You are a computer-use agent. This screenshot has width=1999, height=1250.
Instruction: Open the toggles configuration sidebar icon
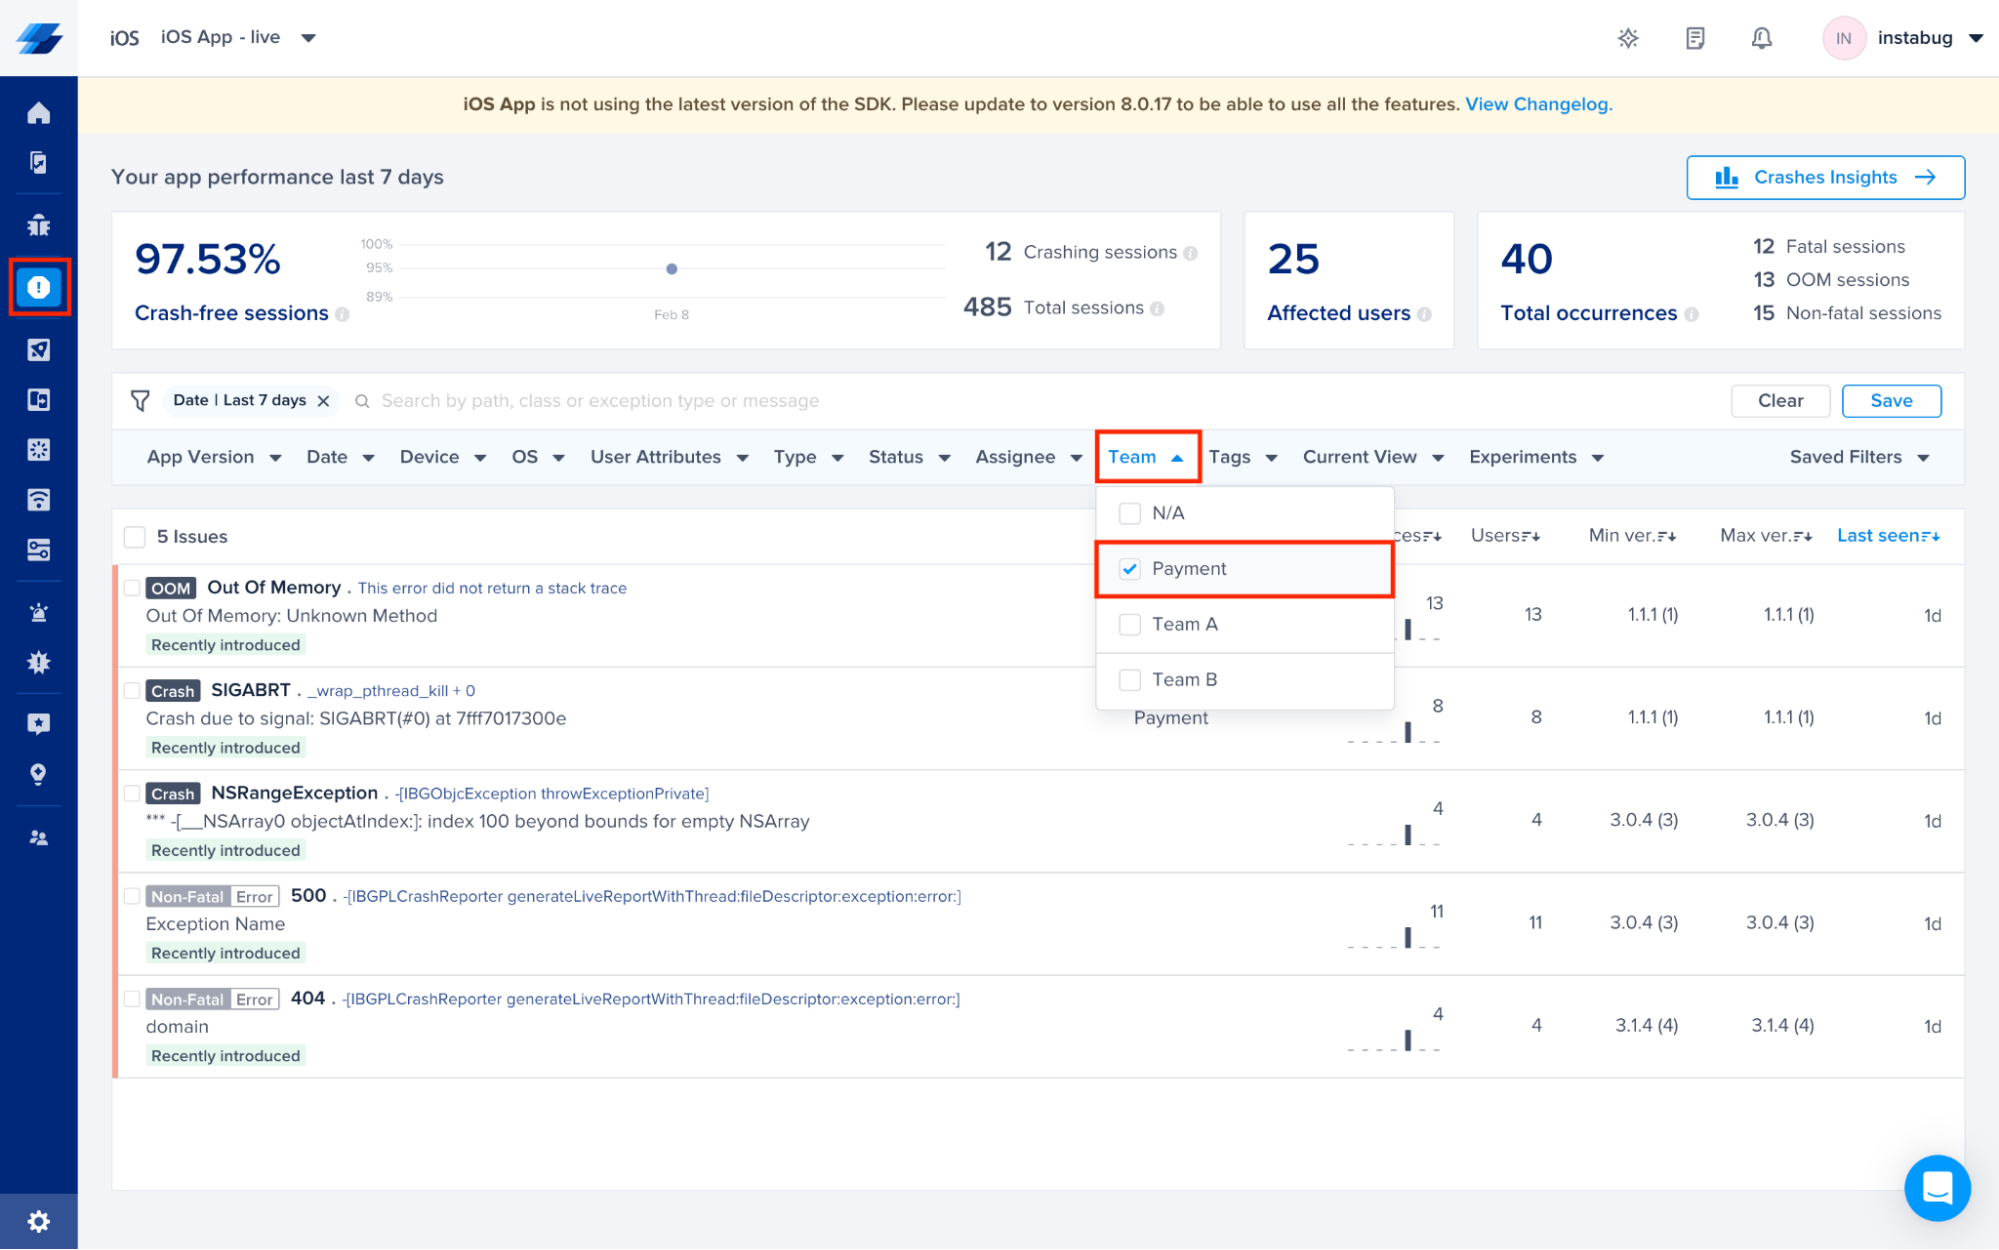click(x=38, y=549)
